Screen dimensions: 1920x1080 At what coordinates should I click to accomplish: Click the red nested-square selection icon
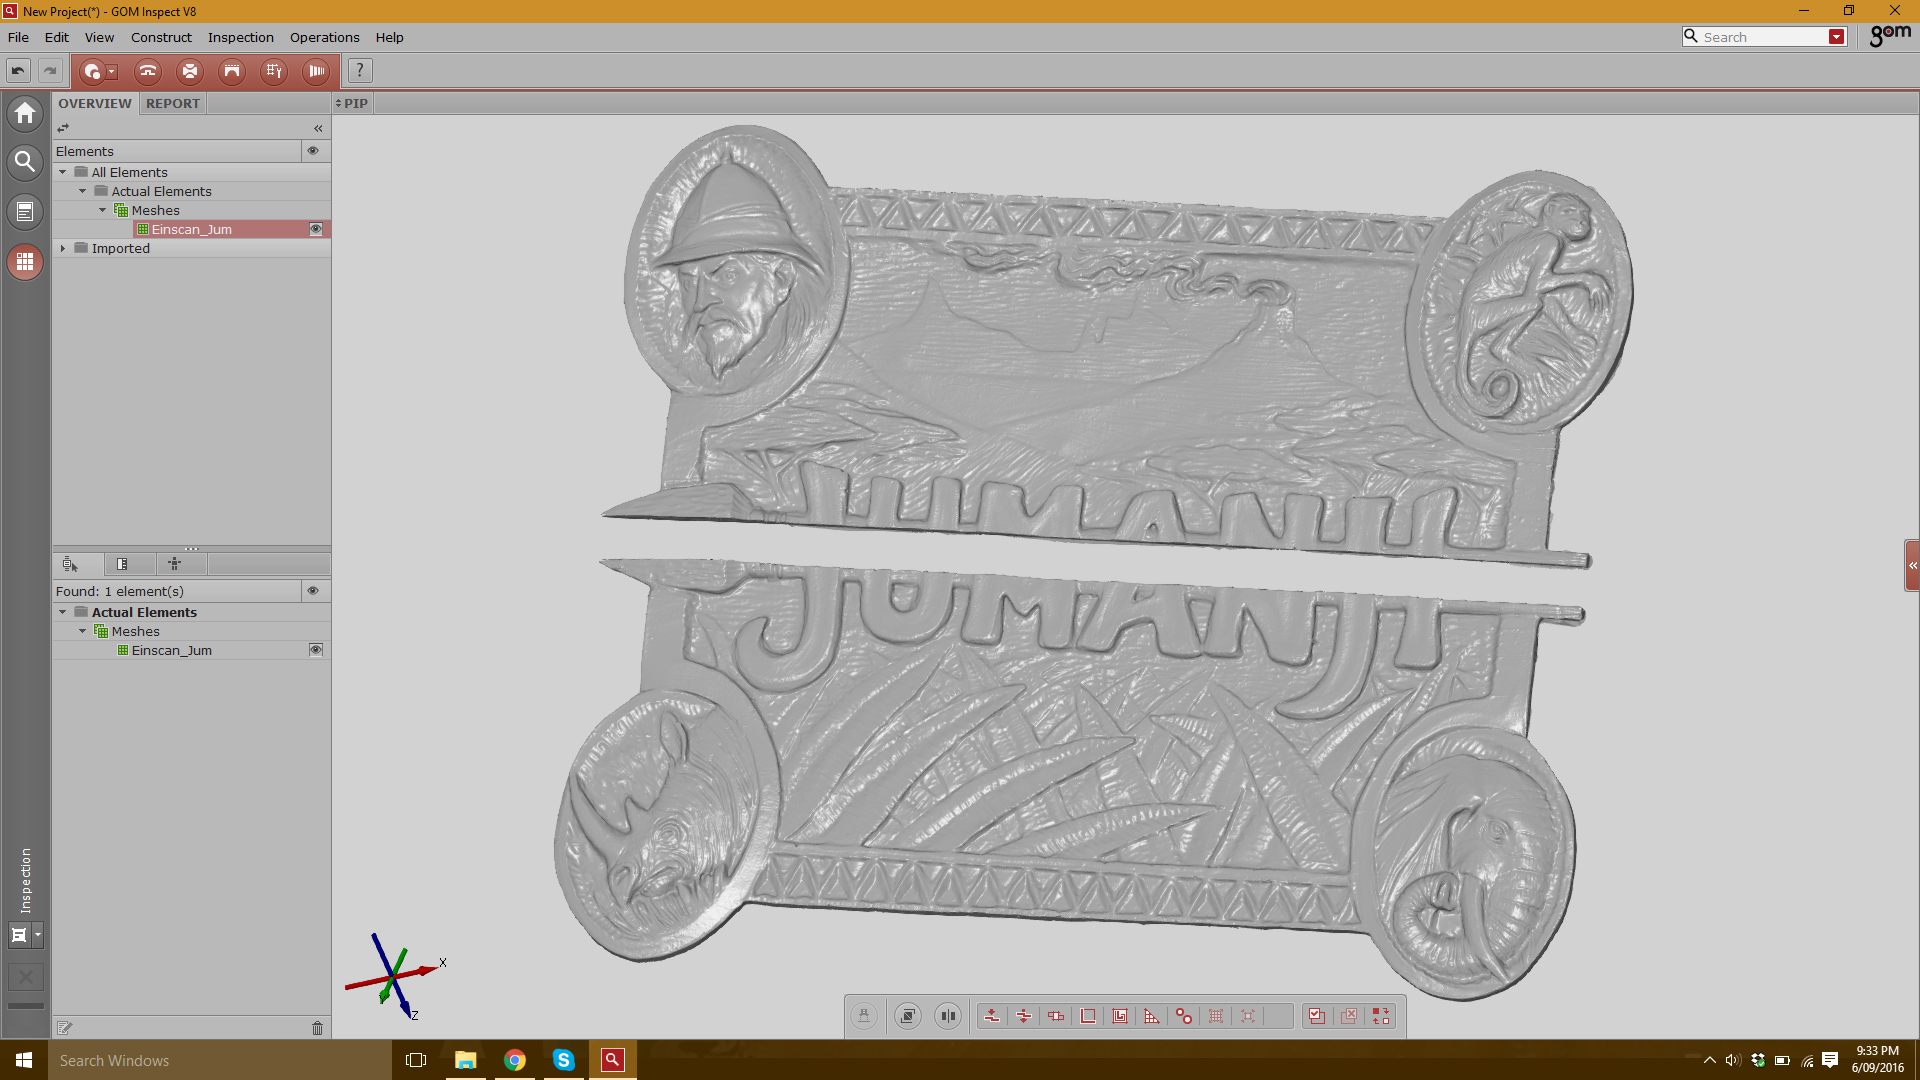1120,1016
